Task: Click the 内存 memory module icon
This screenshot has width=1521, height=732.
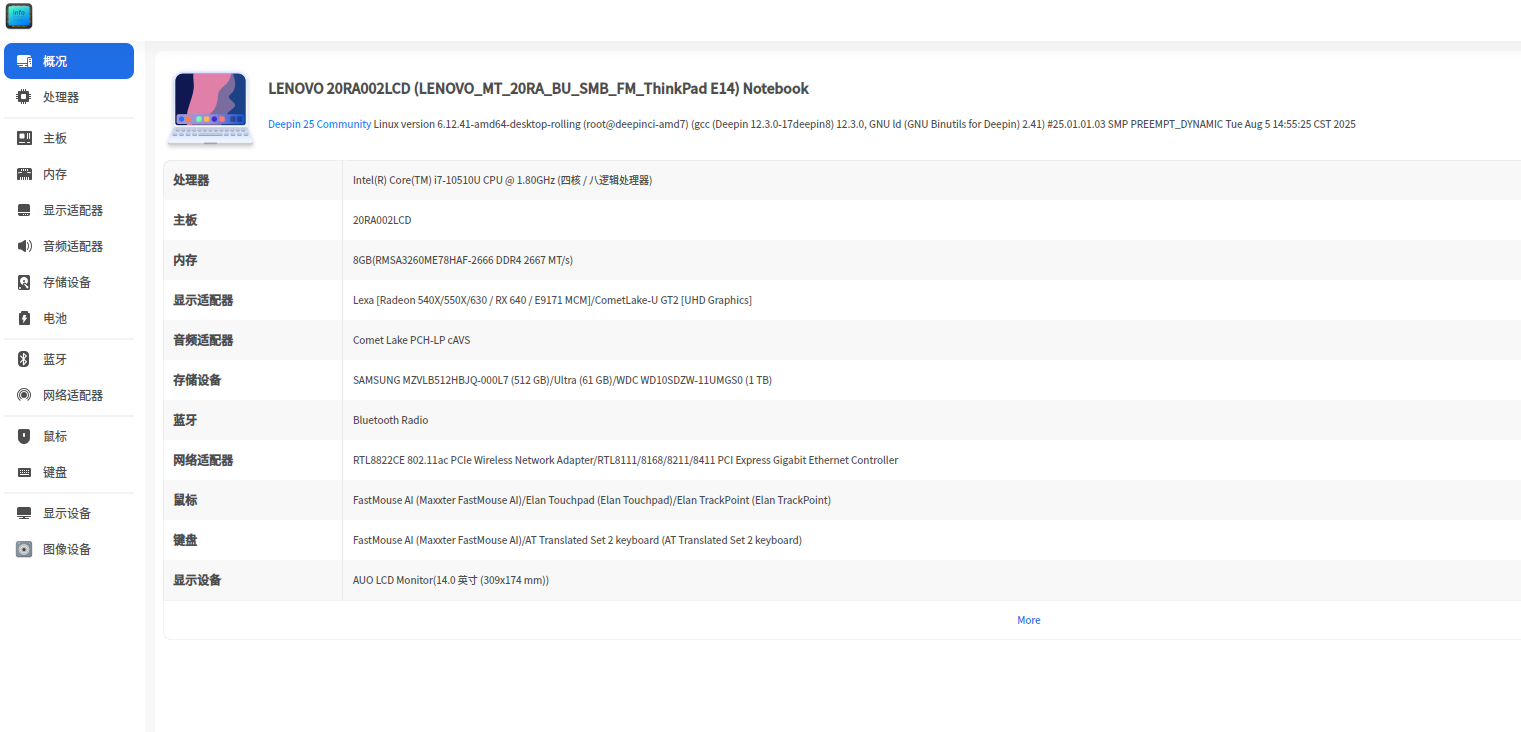Action: pyautogui.click(x=24, y=174)
